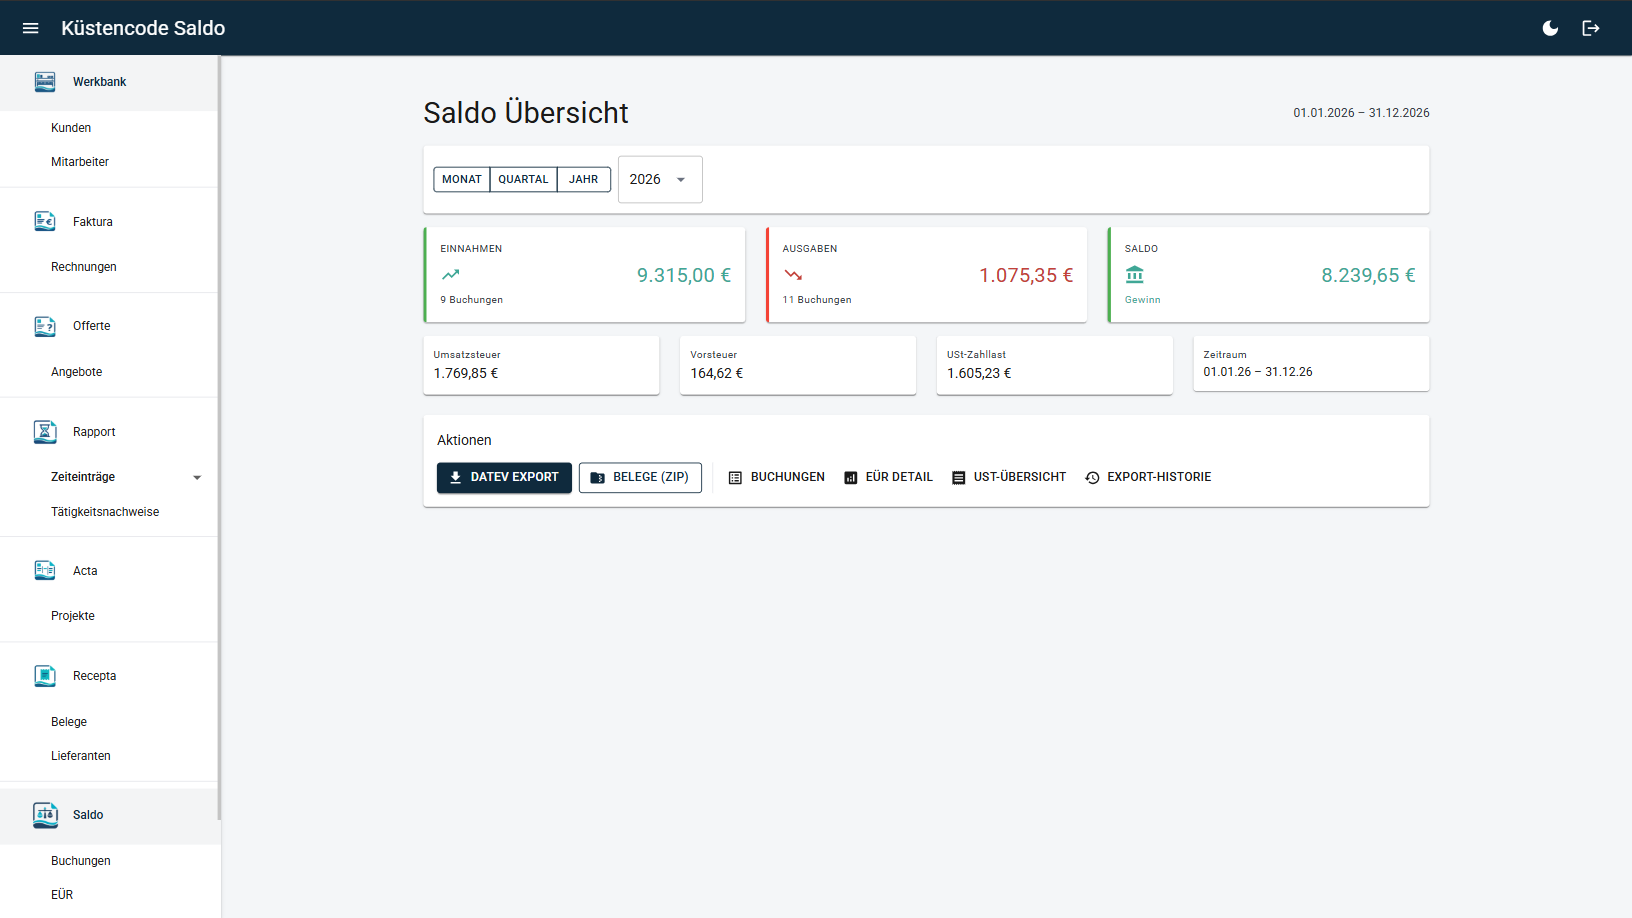1632x918 pixels.
Task: Download Belege (ZIP) archive
Action: 640,478
